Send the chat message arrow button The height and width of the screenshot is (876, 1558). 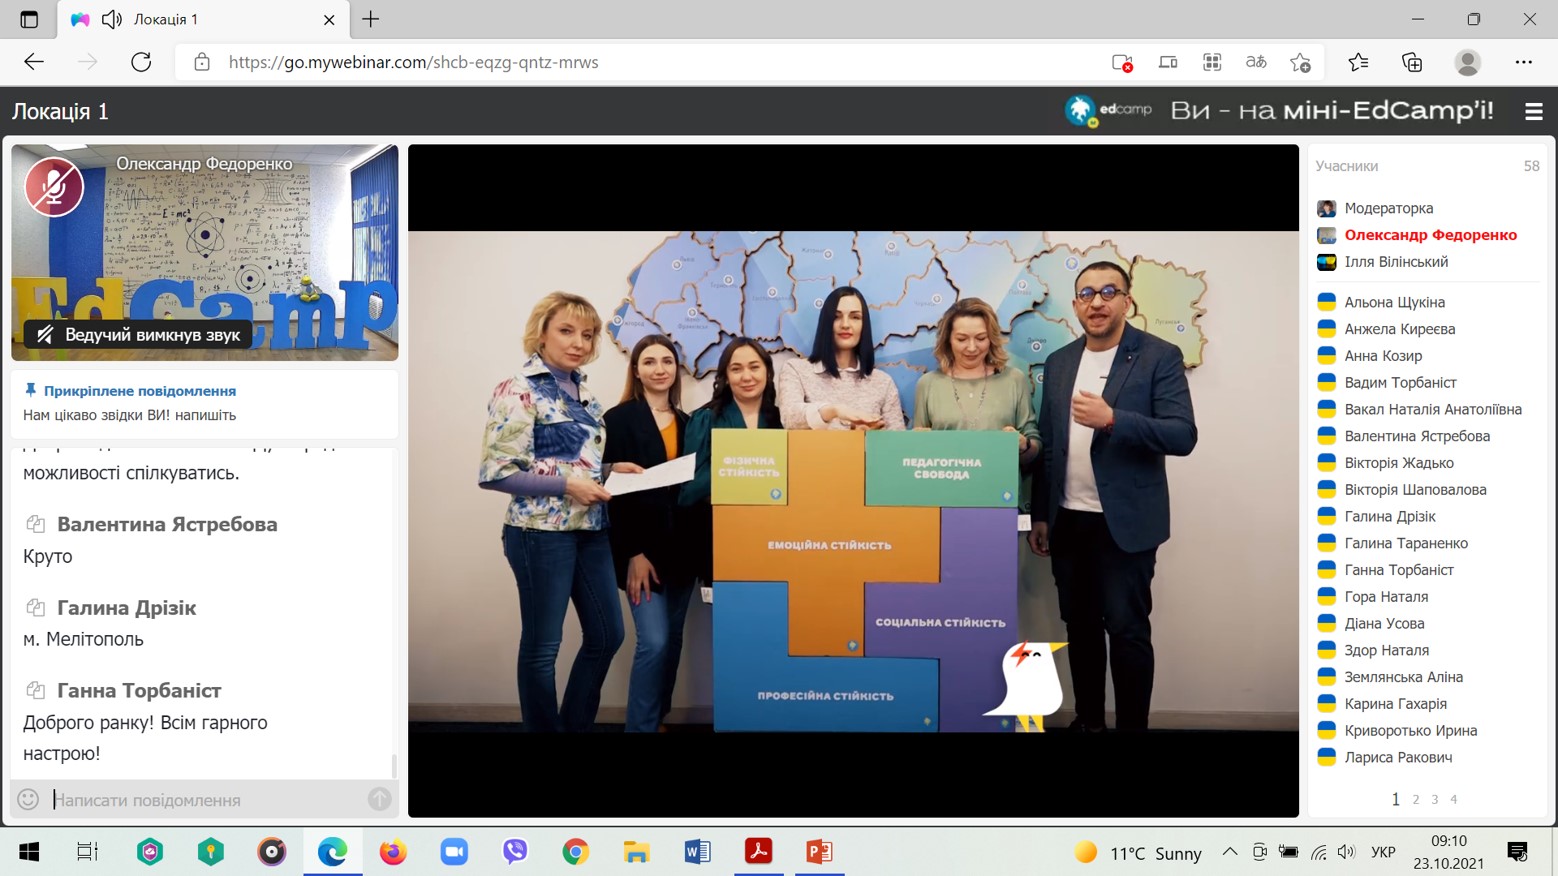[379, 798]
